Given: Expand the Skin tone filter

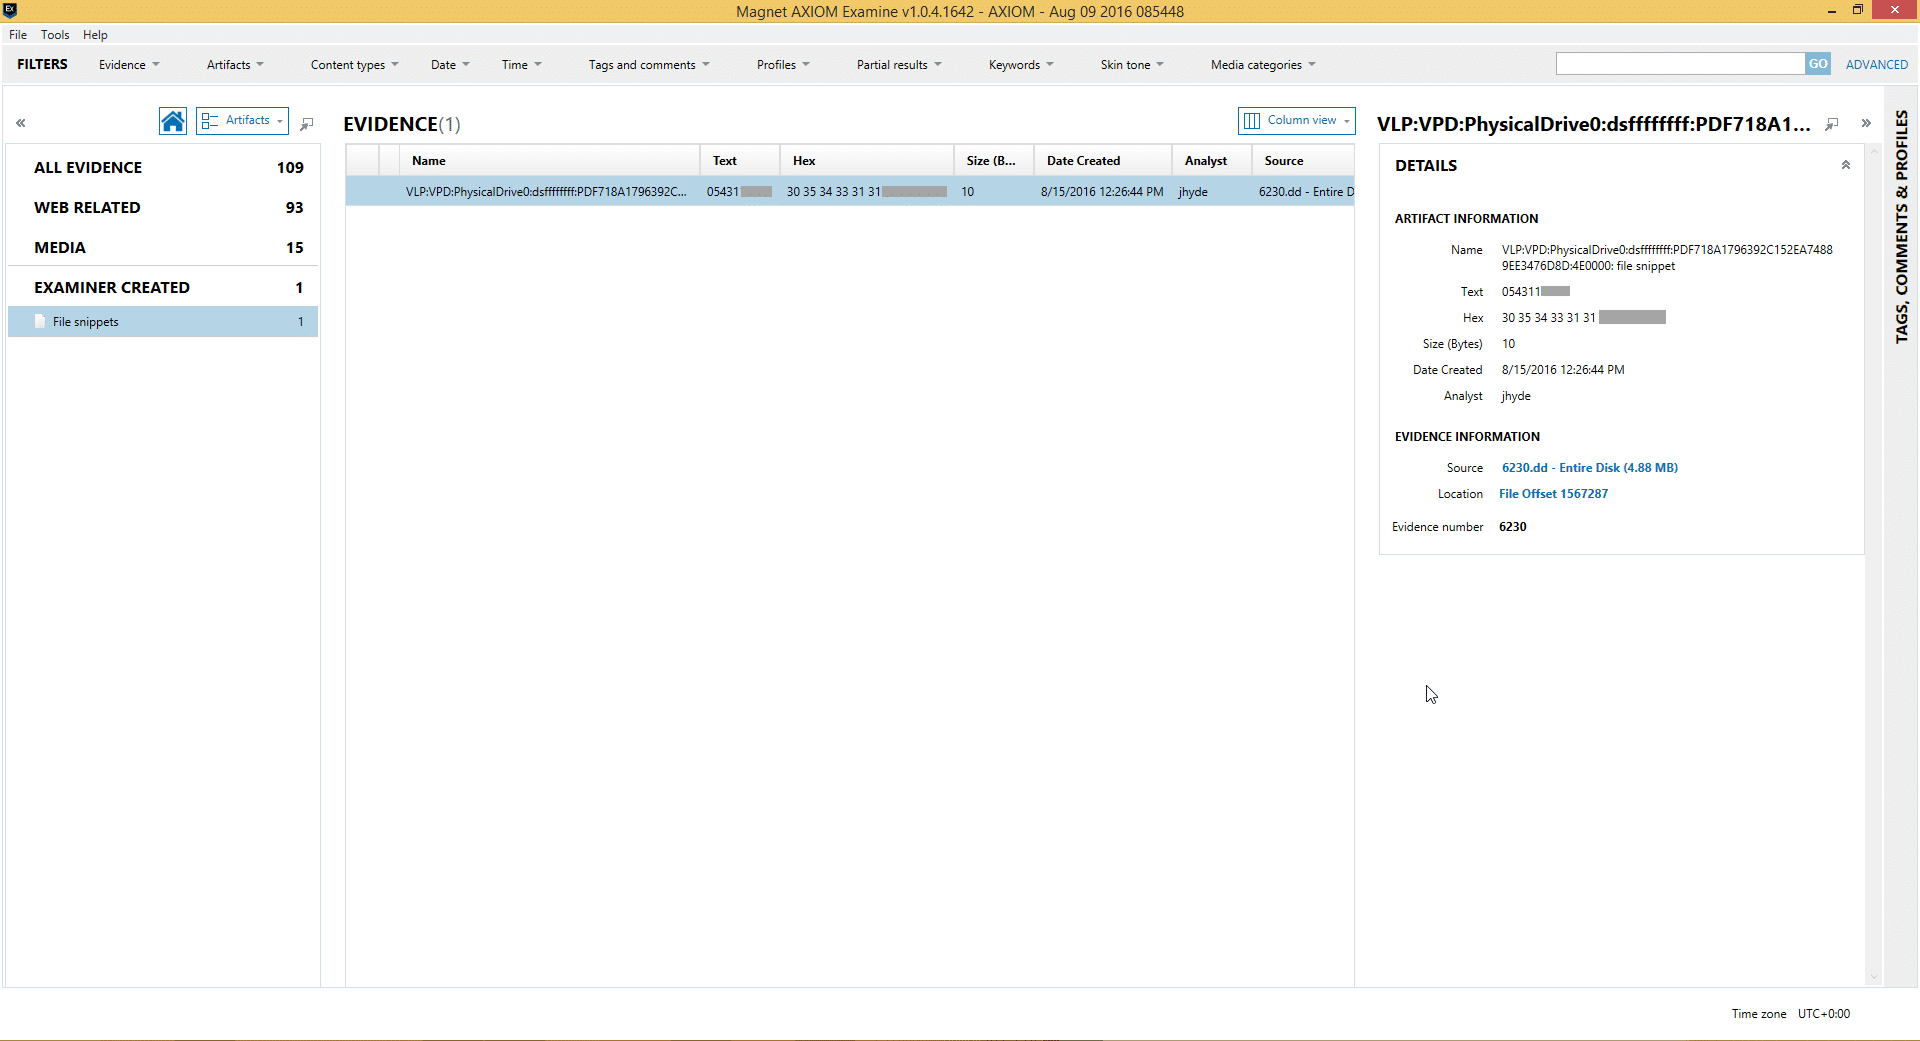Looking at the screenshot, I should coord(1132,65).
